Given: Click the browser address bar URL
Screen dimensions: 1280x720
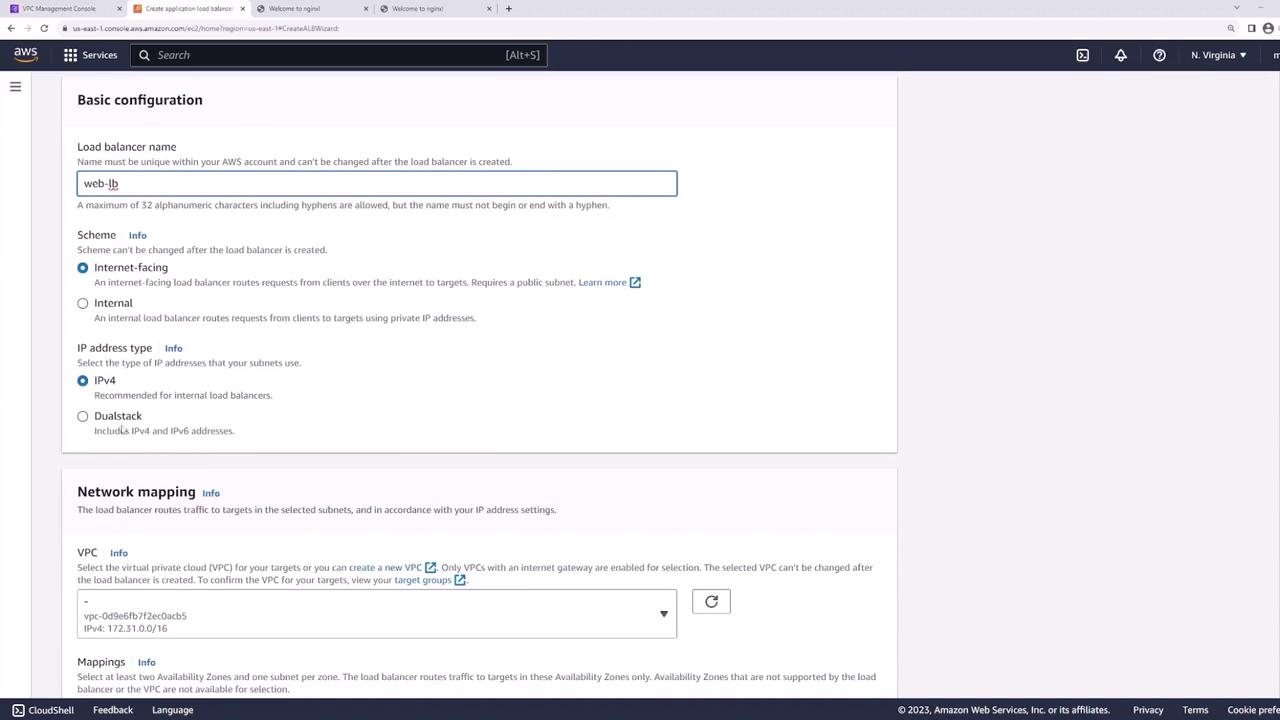Looking at the screenshot, I should [205, 28].
